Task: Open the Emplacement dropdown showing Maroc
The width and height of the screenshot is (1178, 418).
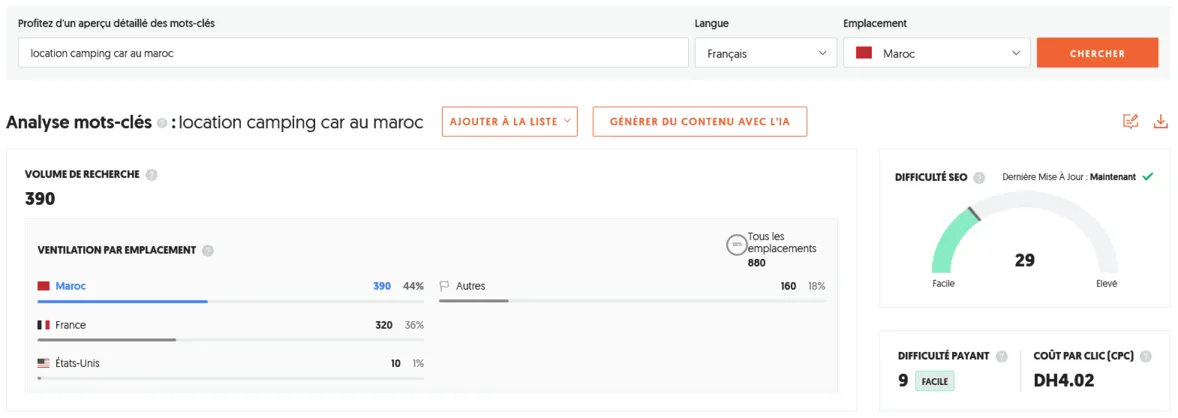Action: [x=936, y=53]
